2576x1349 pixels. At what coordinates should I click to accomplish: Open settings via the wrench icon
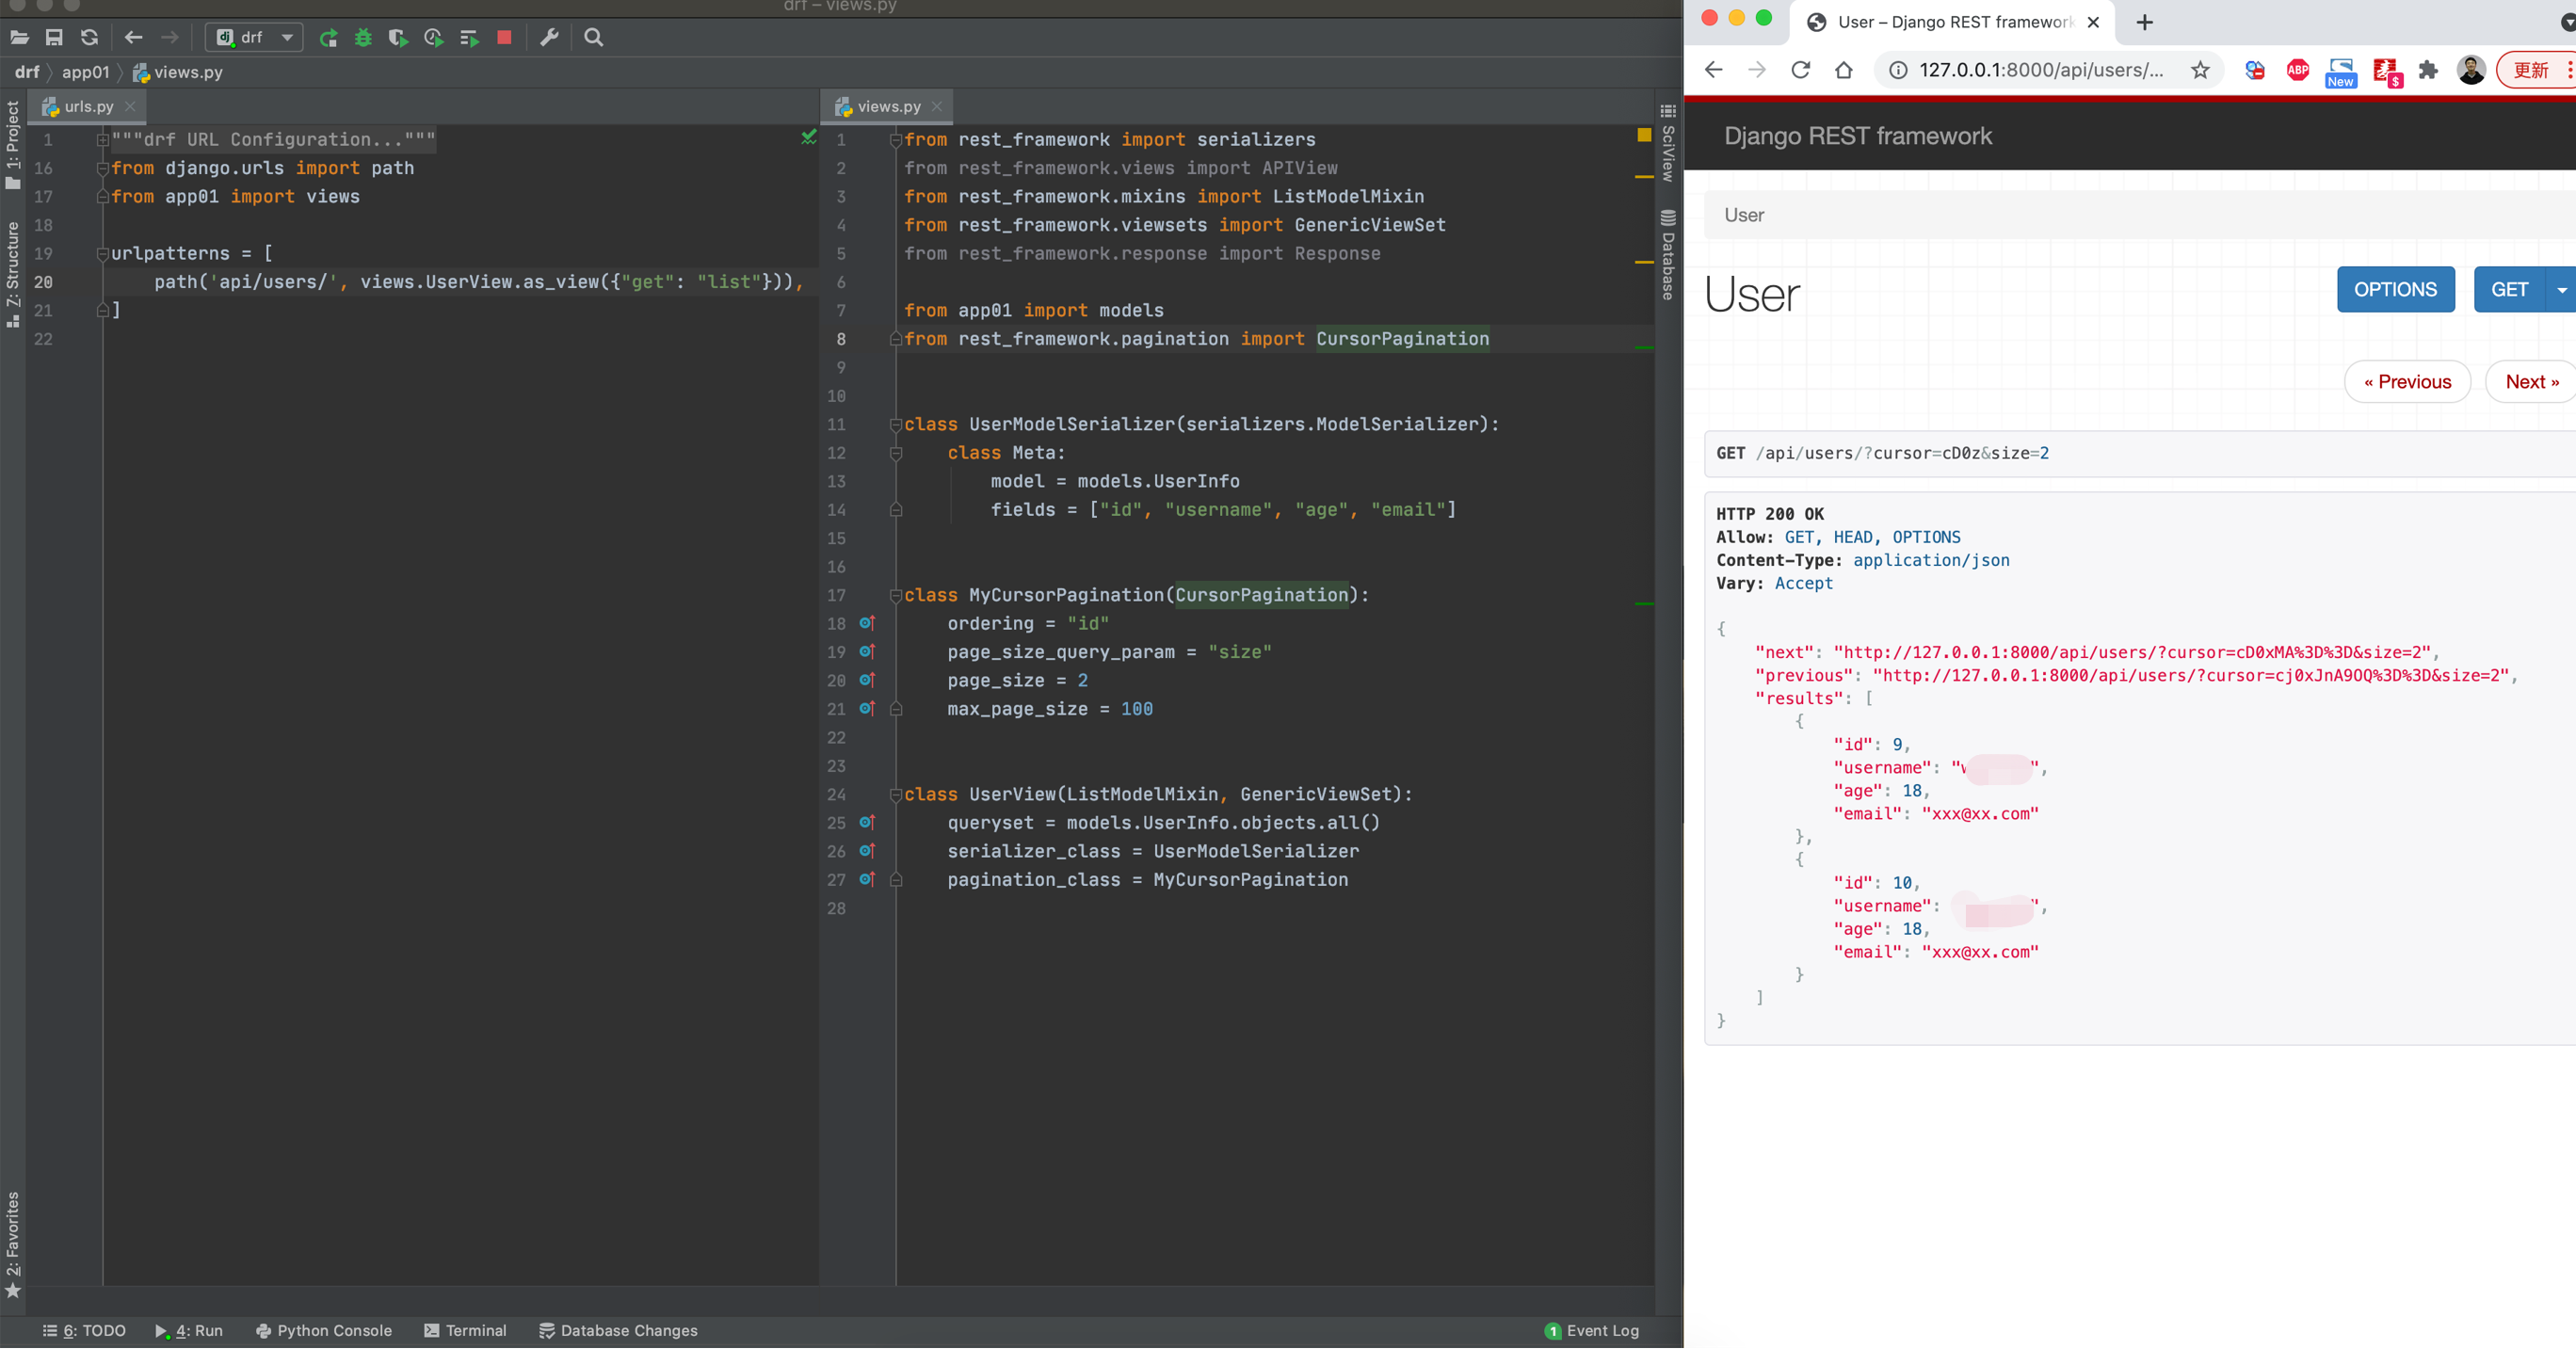tap(549, 38)
